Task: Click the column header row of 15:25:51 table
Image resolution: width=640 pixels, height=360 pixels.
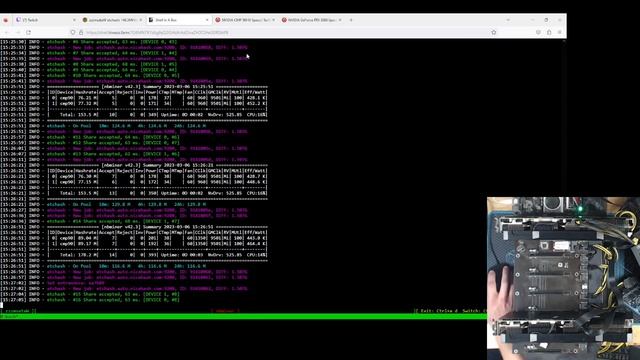Action: coord(157,92)
